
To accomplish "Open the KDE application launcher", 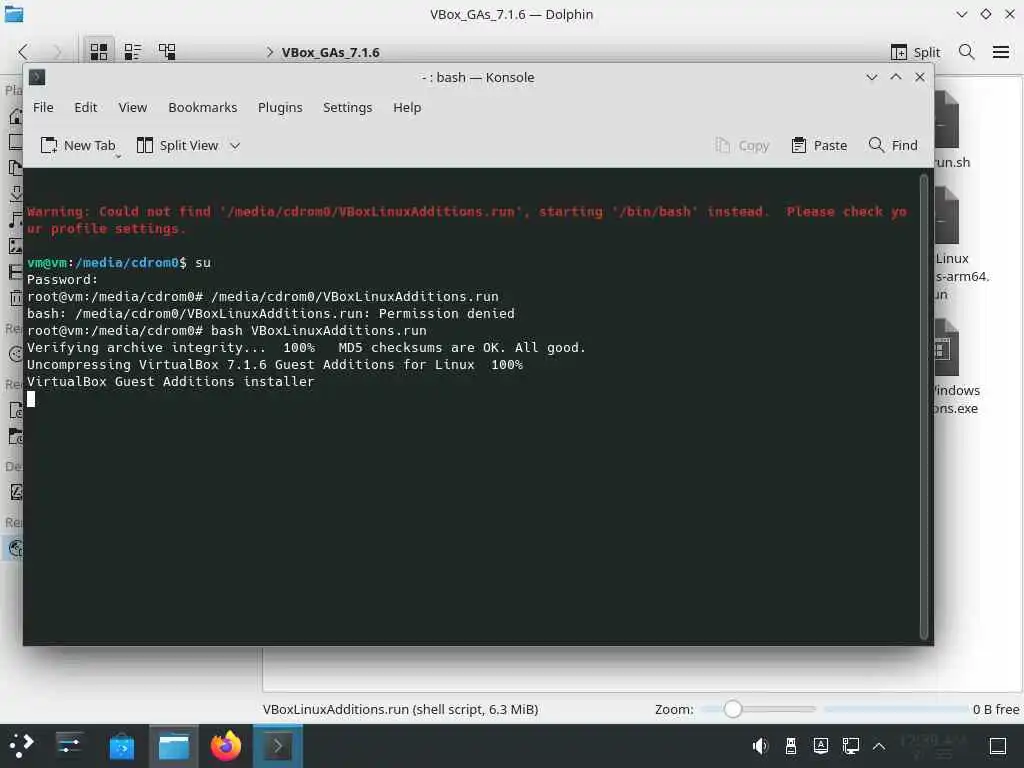I will click(20, 745).
